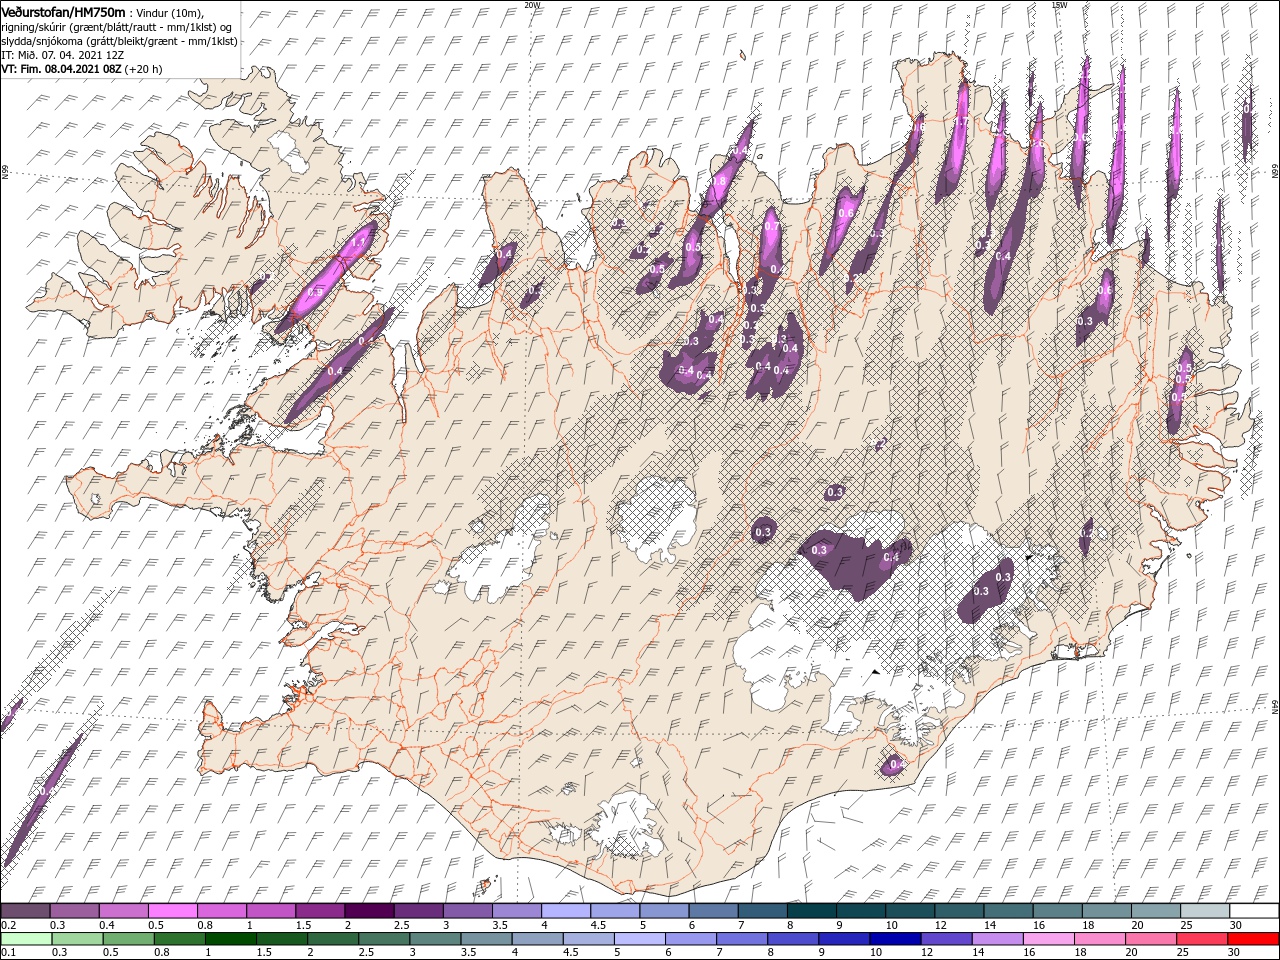This screenshot has height=960, width=1280.
Task: Pick the 10–12 deep blue swatch in the bottom legend row
Action: pyautogui.click(x=894, y=939)
